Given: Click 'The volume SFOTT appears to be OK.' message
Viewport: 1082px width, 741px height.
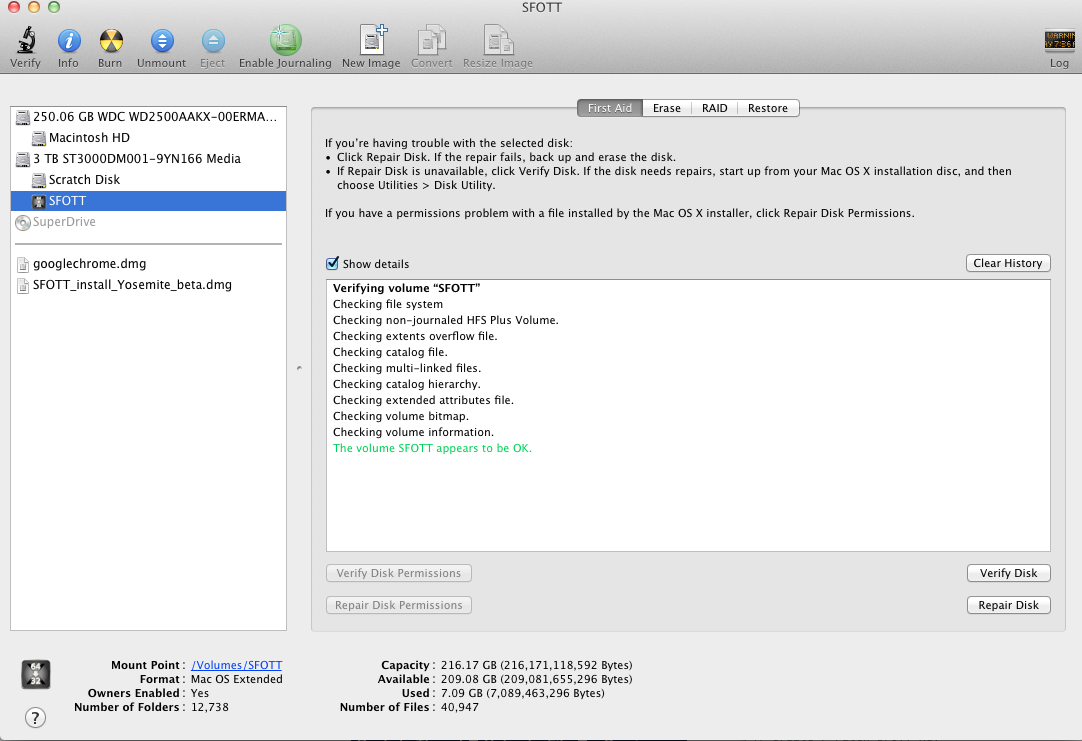Looking at the screenshot, I should click(x=432, y=448).
